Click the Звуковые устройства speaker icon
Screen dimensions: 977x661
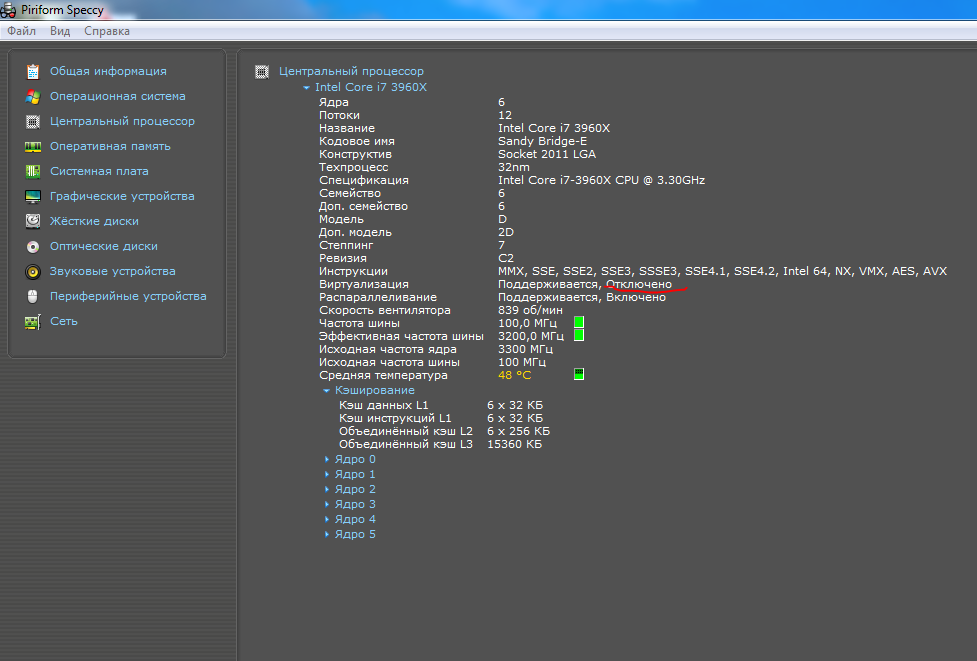(x=33, y=272)
